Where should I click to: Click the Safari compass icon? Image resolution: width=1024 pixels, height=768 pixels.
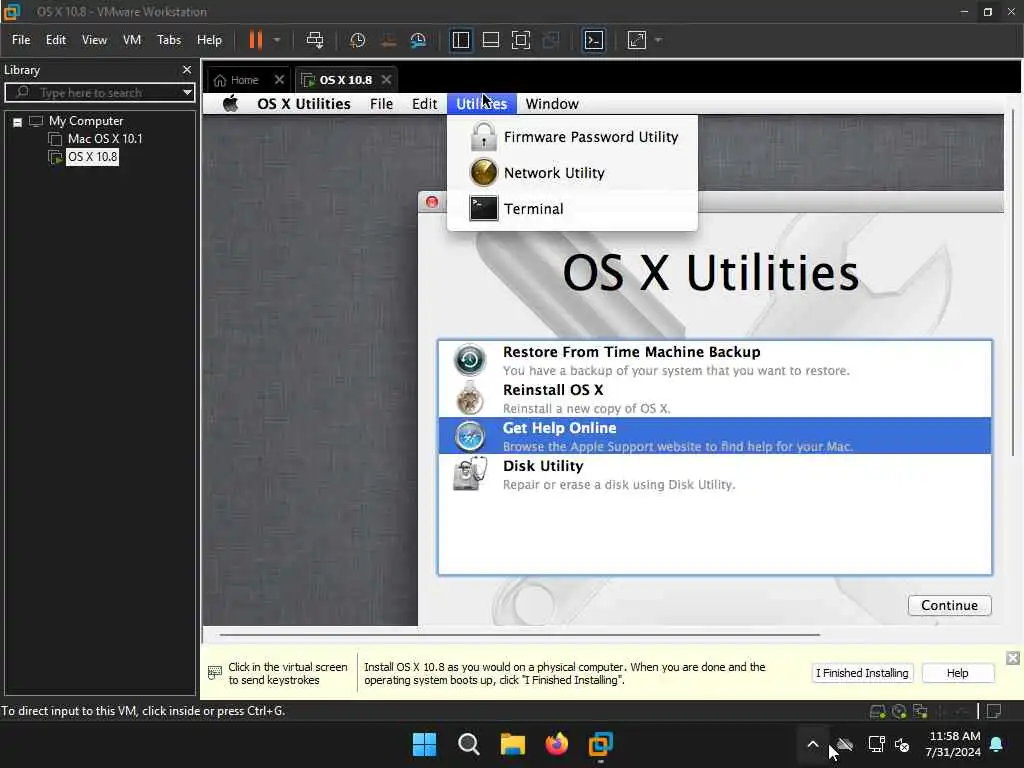tap(470, 436)
